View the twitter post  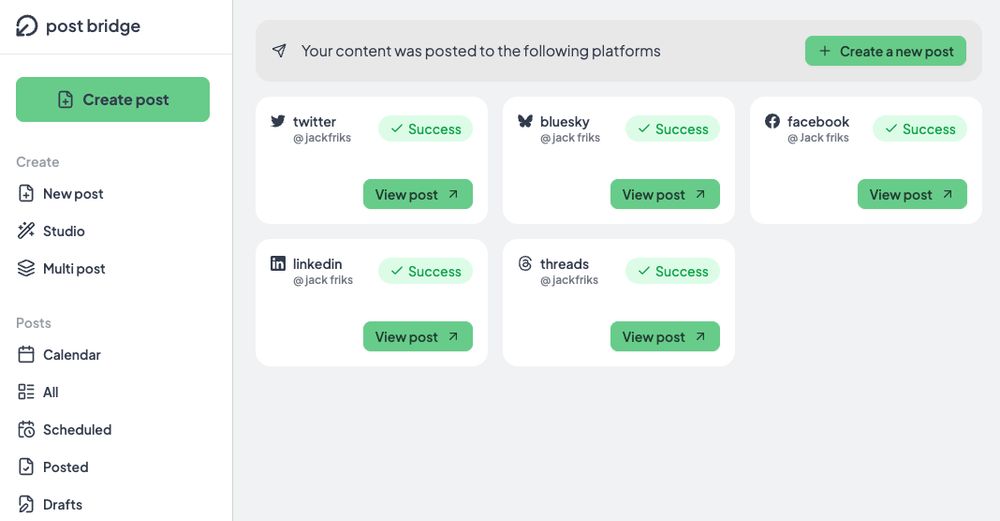418,194
